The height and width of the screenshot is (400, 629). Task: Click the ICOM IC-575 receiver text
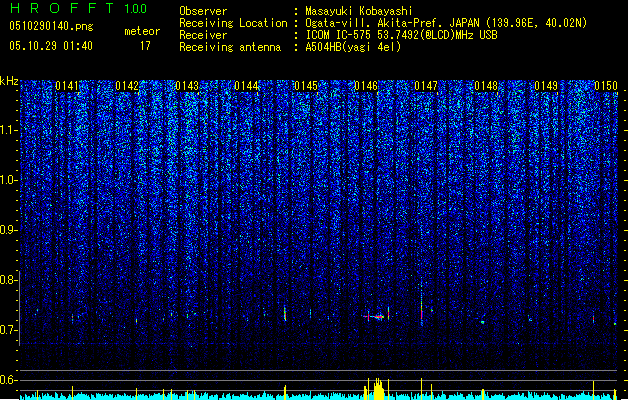click(x=401, y=35)
